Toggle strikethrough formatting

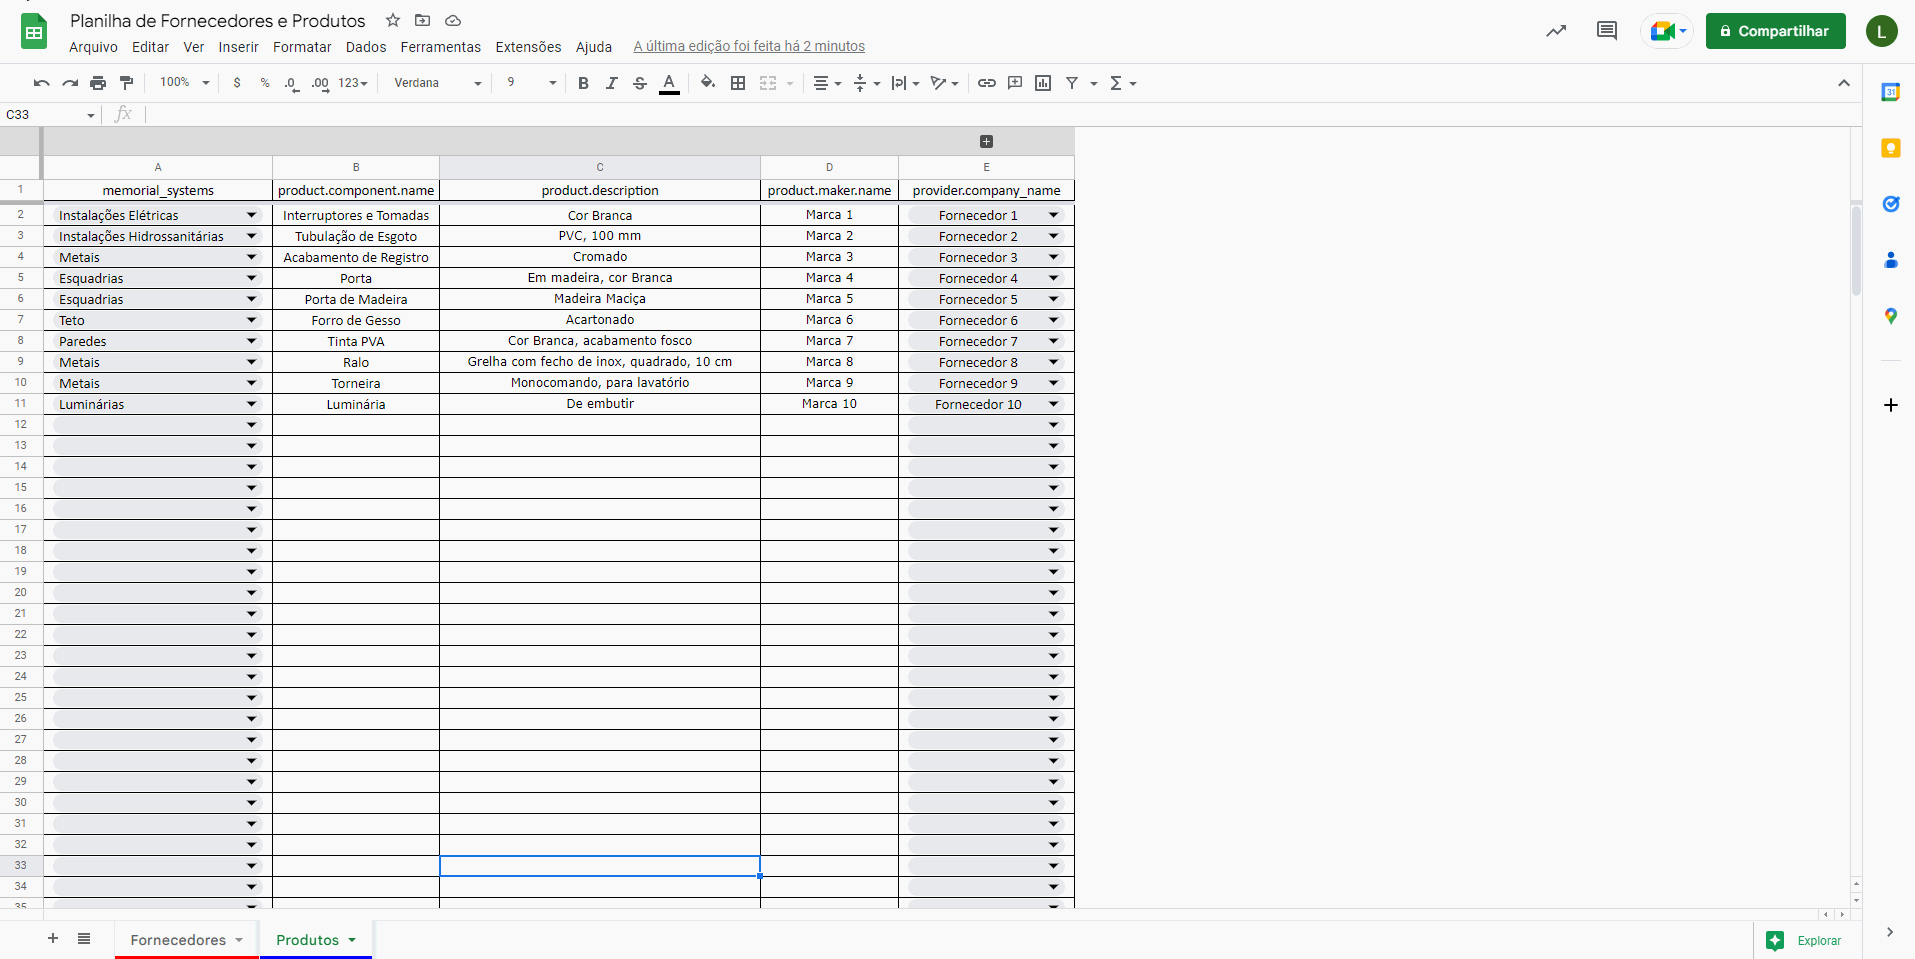tap(640, 83)
